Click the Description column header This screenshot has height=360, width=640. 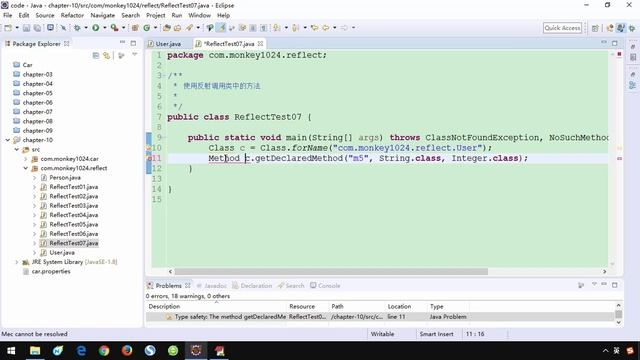coord(216,307)
